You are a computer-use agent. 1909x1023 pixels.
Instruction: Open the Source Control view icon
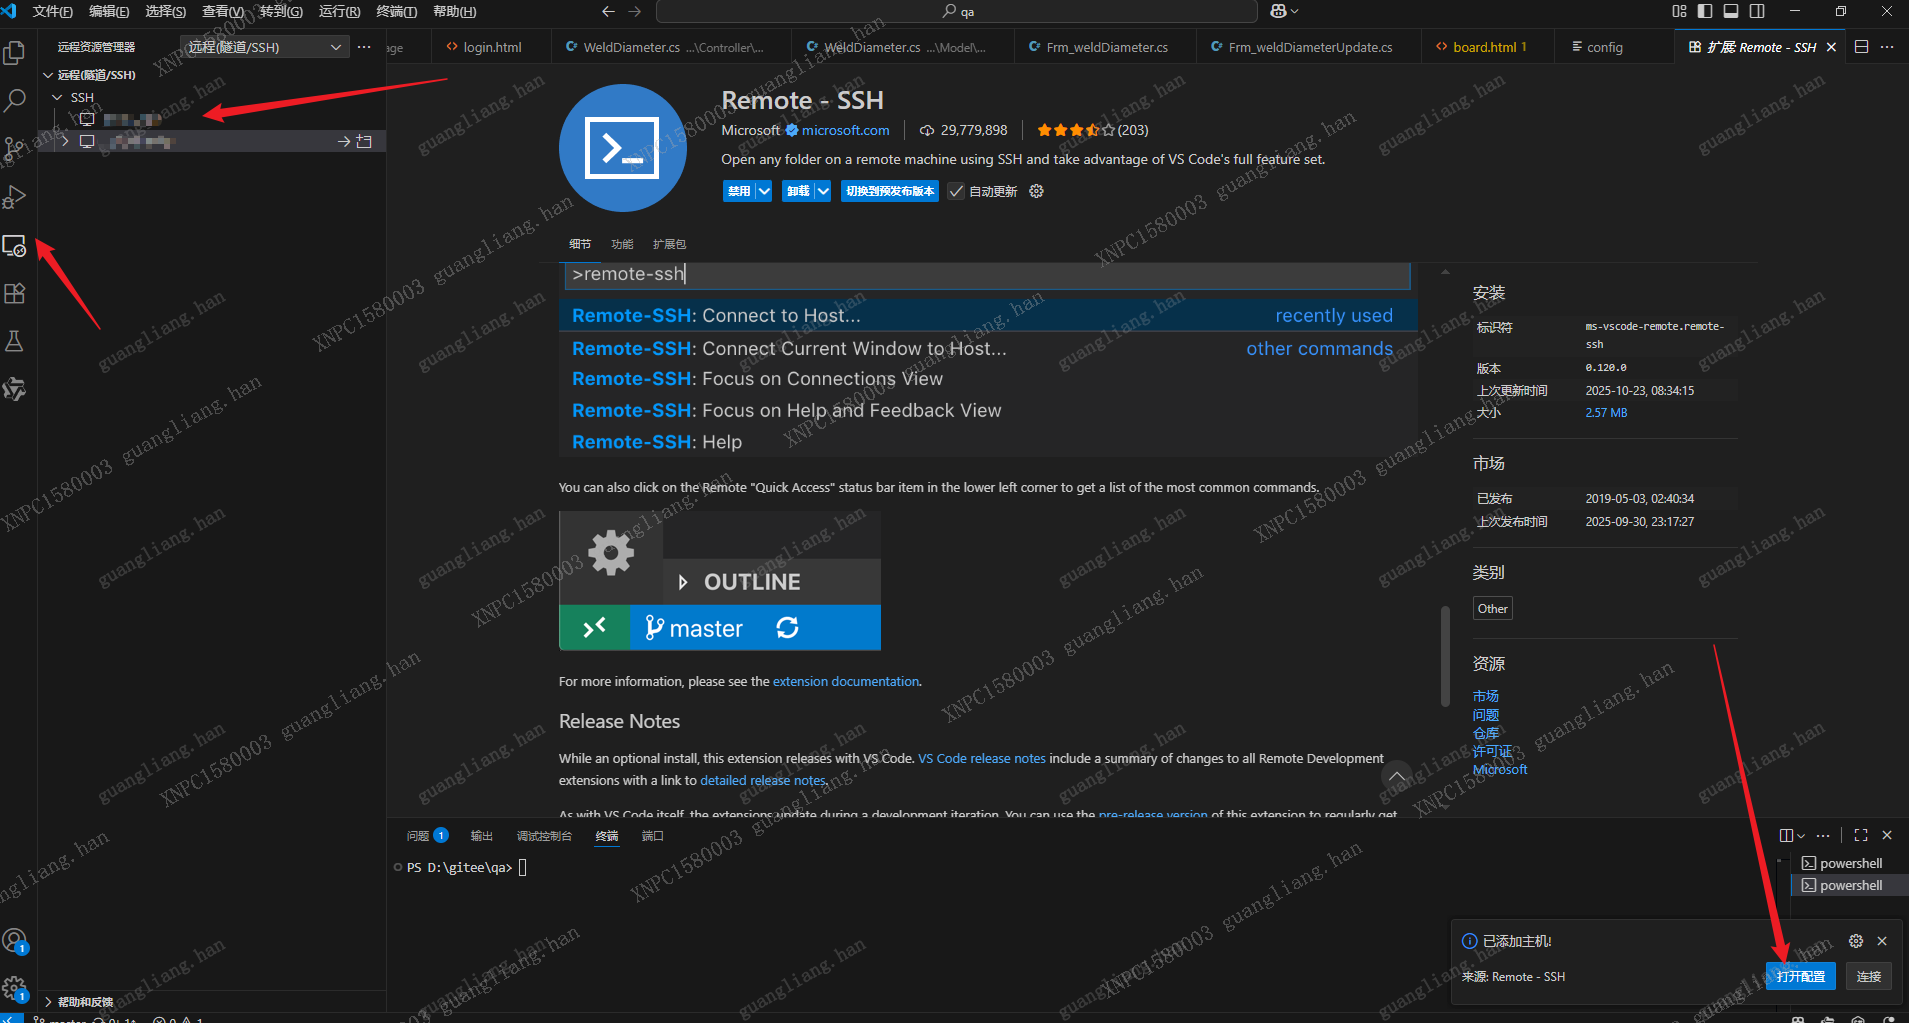pos(13,148)
